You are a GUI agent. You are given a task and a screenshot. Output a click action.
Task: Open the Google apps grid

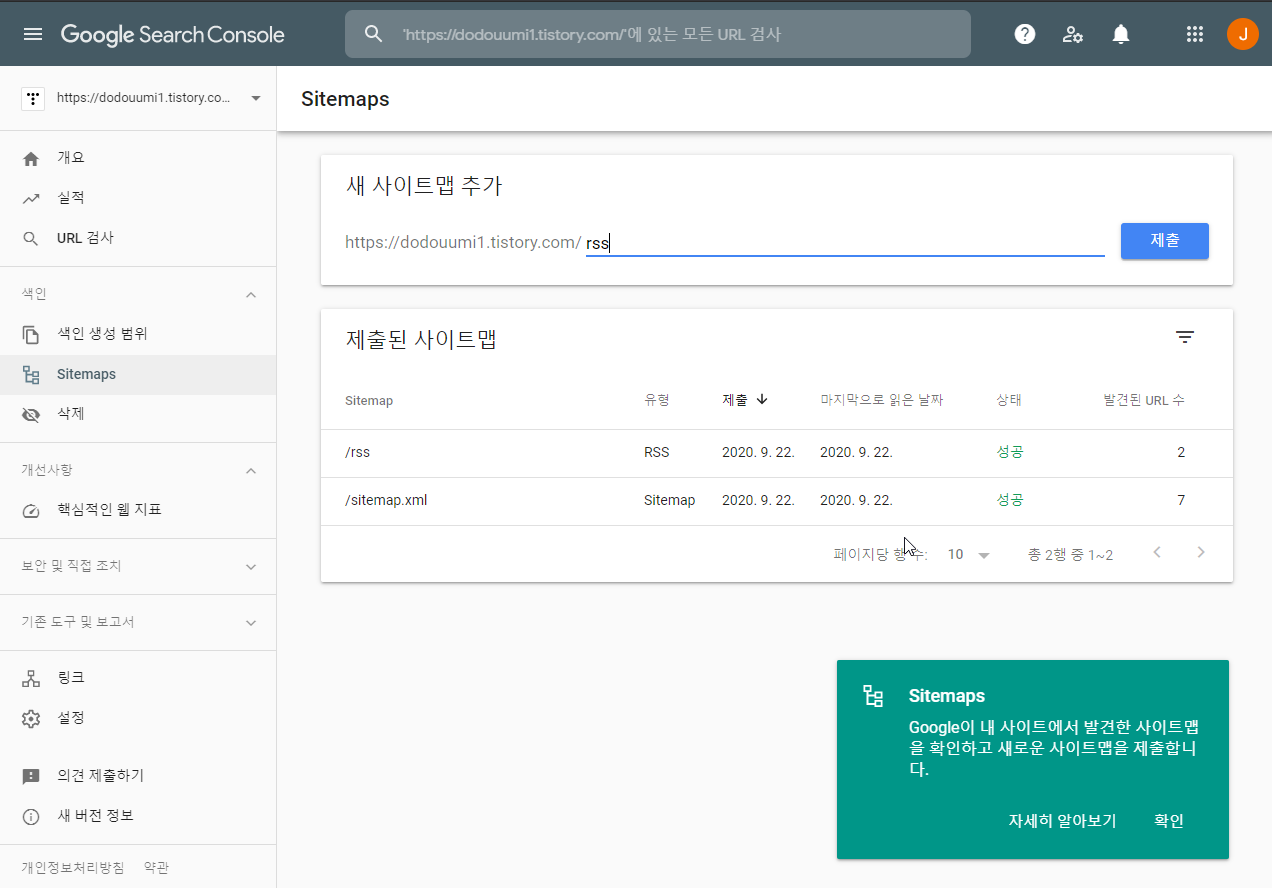[1194, 34]
